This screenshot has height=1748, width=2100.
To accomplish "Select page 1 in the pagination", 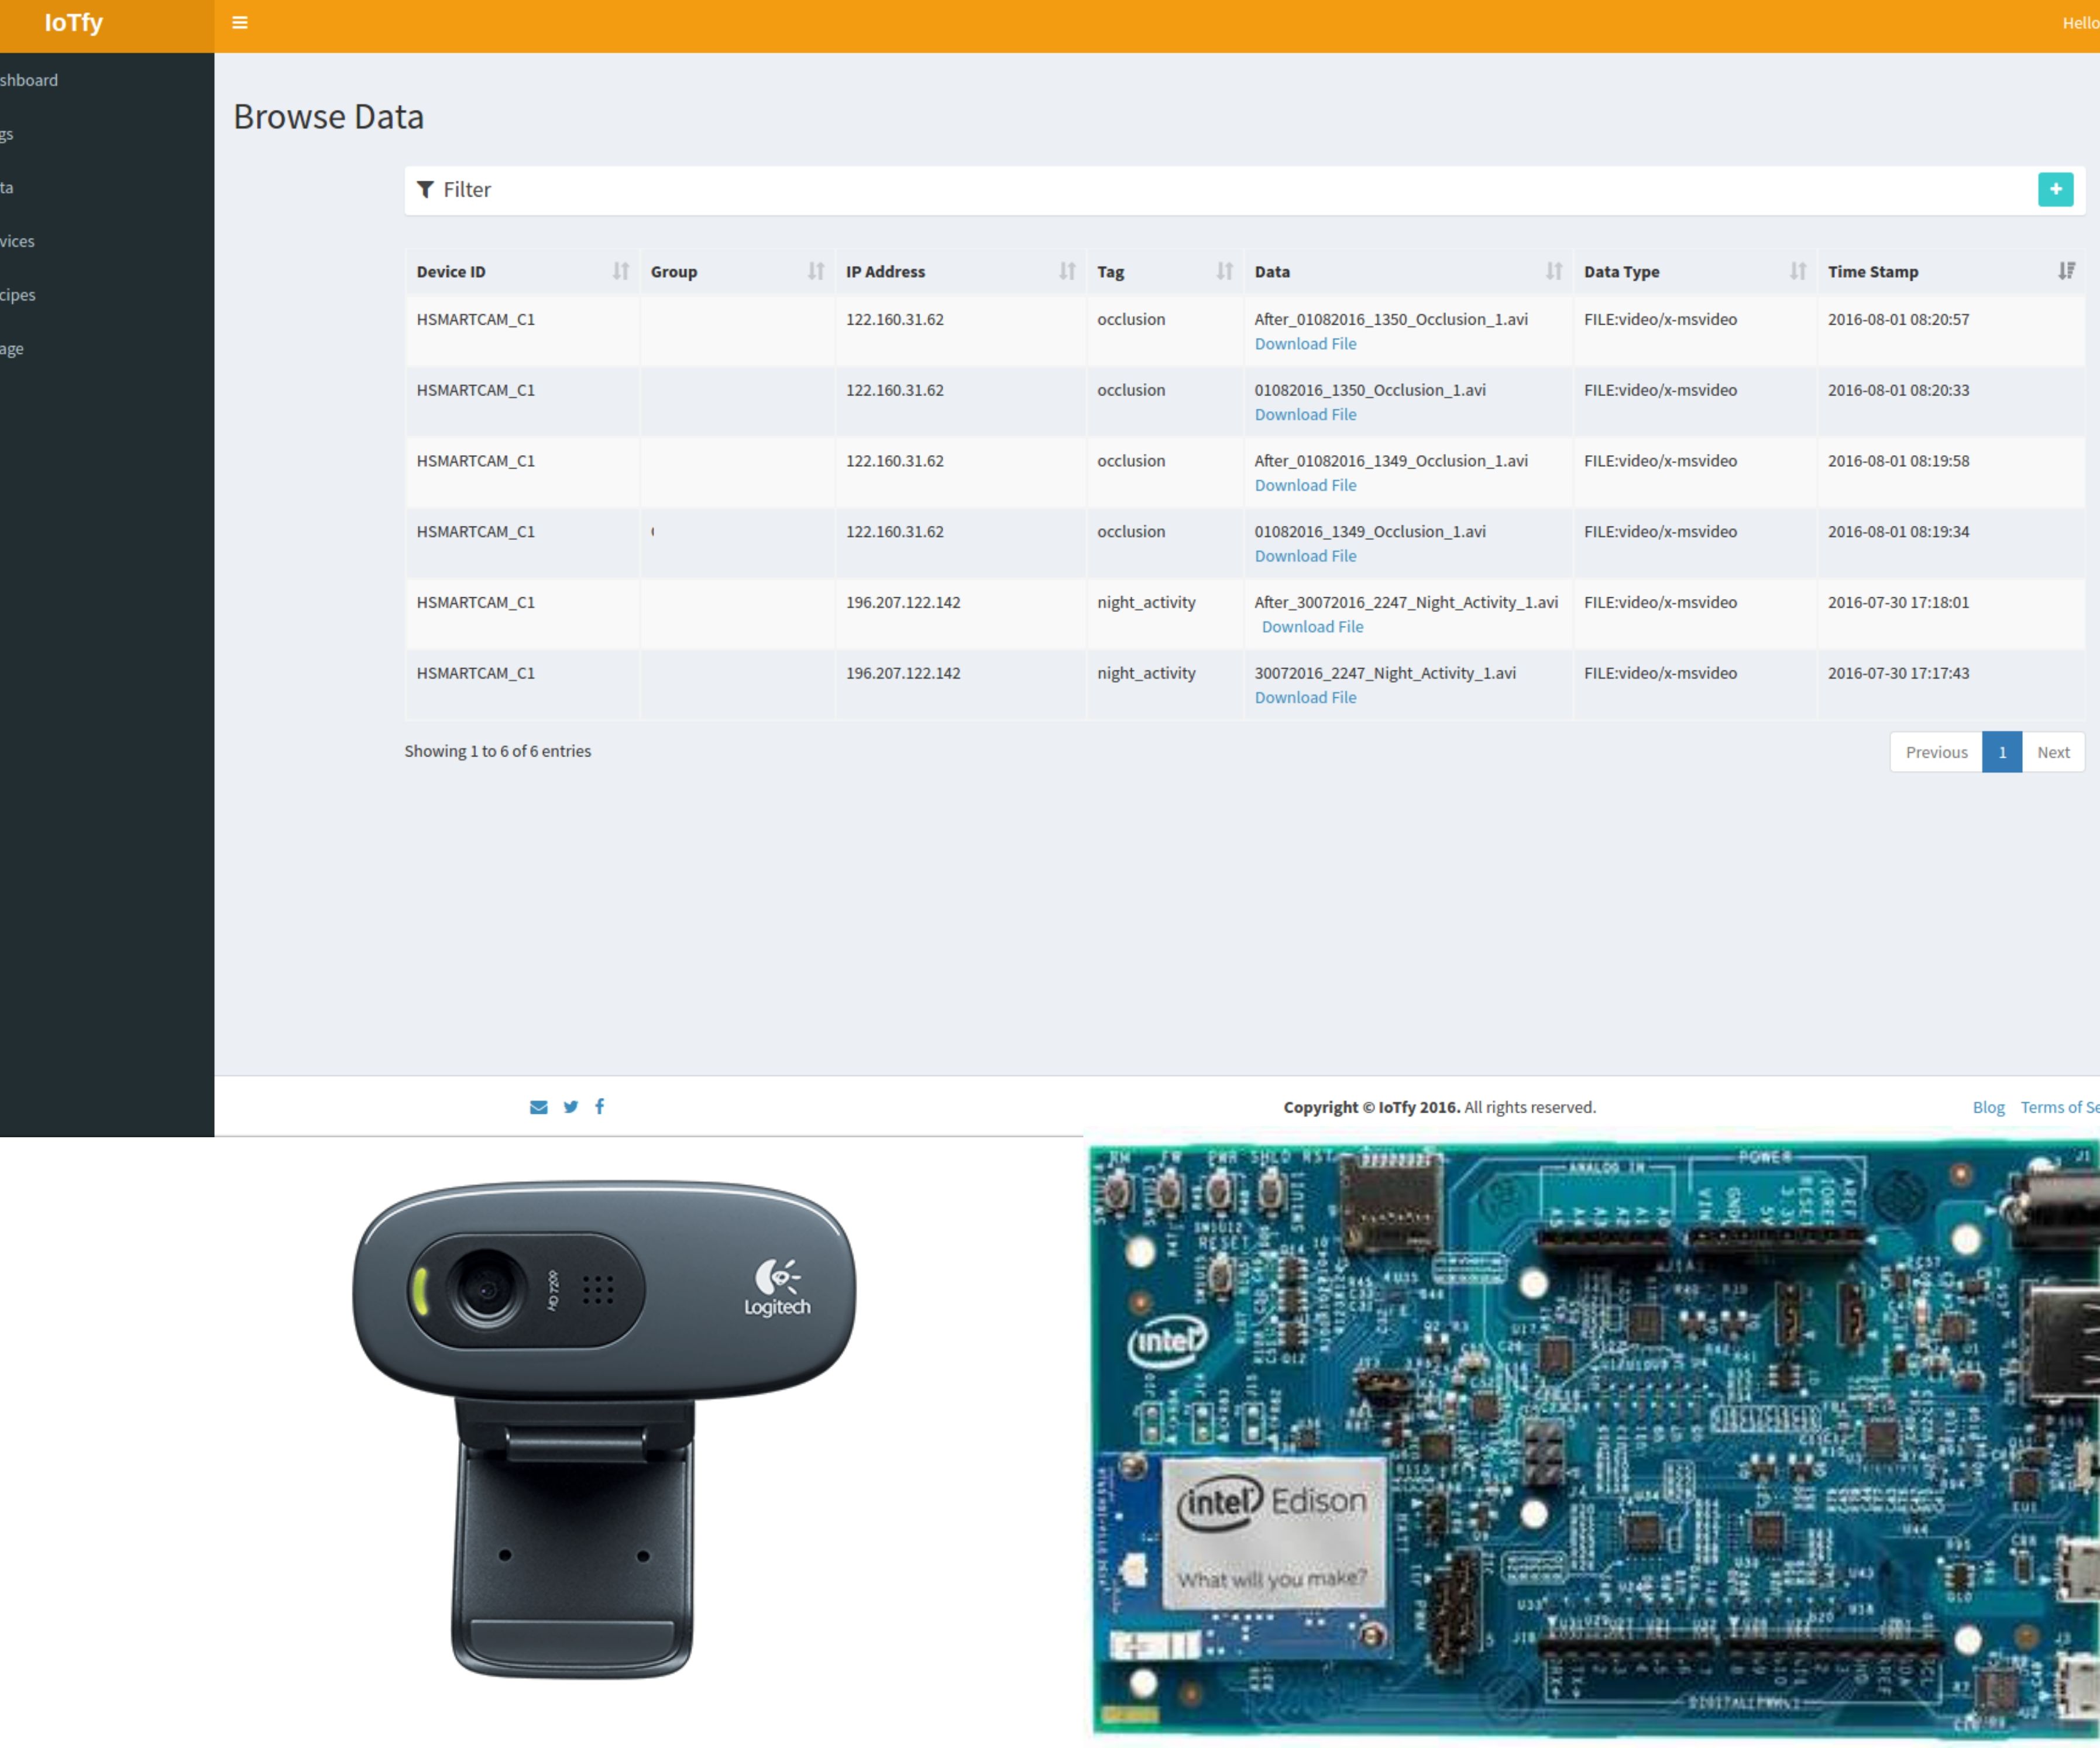I will click(x=2002, y=751).
